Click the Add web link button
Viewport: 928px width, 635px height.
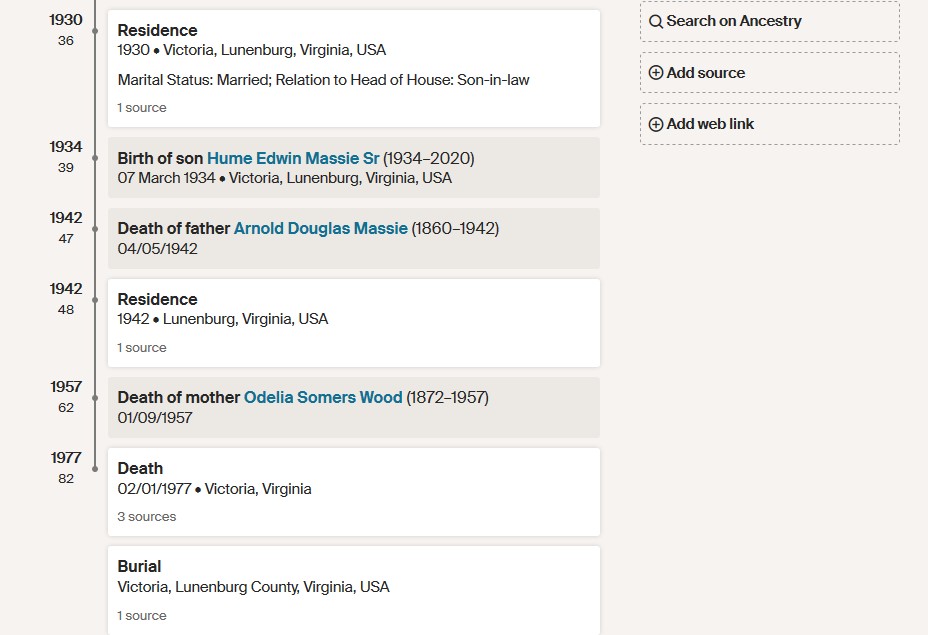tap(769, 124)
